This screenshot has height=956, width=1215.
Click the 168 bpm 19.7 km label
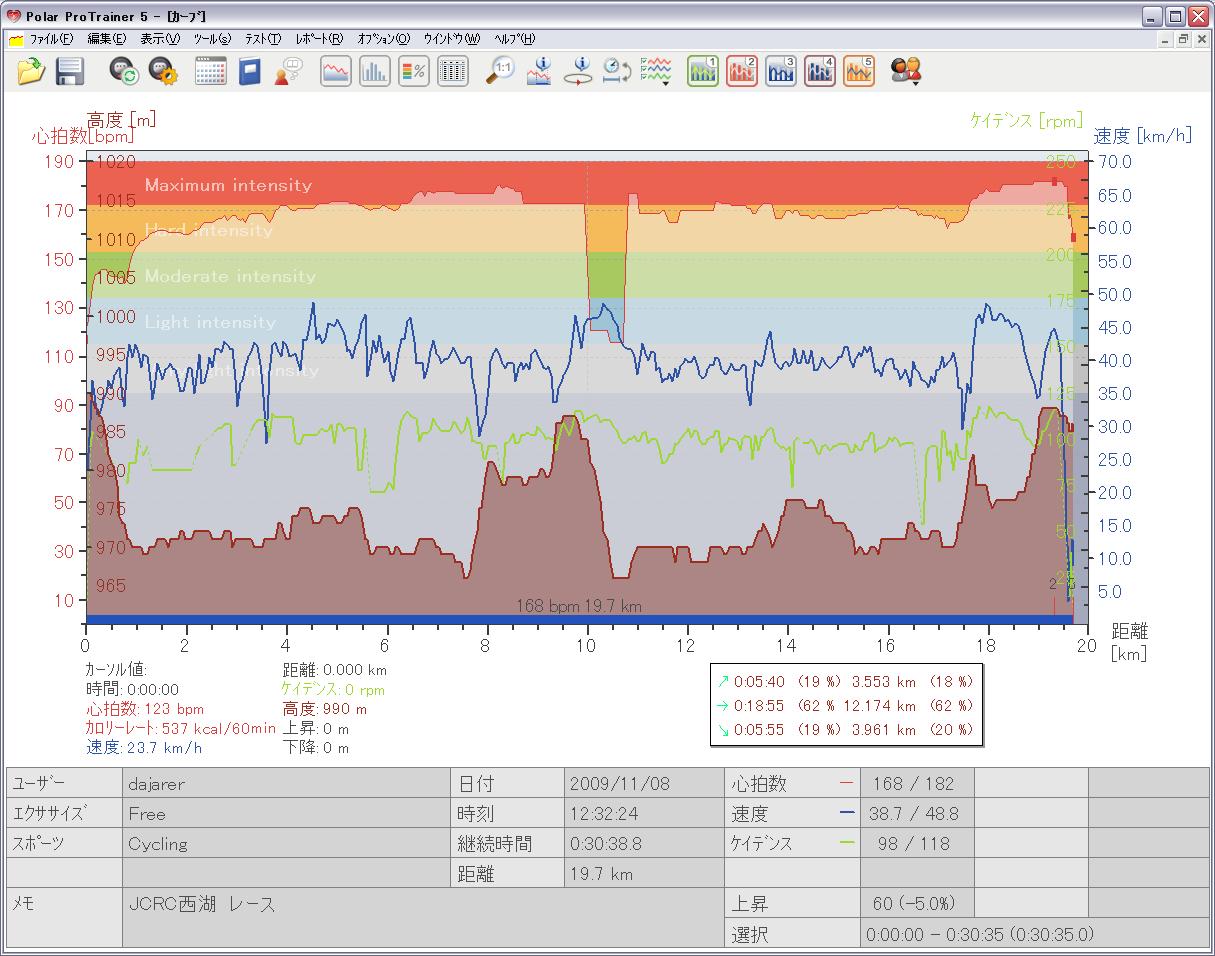579,605
